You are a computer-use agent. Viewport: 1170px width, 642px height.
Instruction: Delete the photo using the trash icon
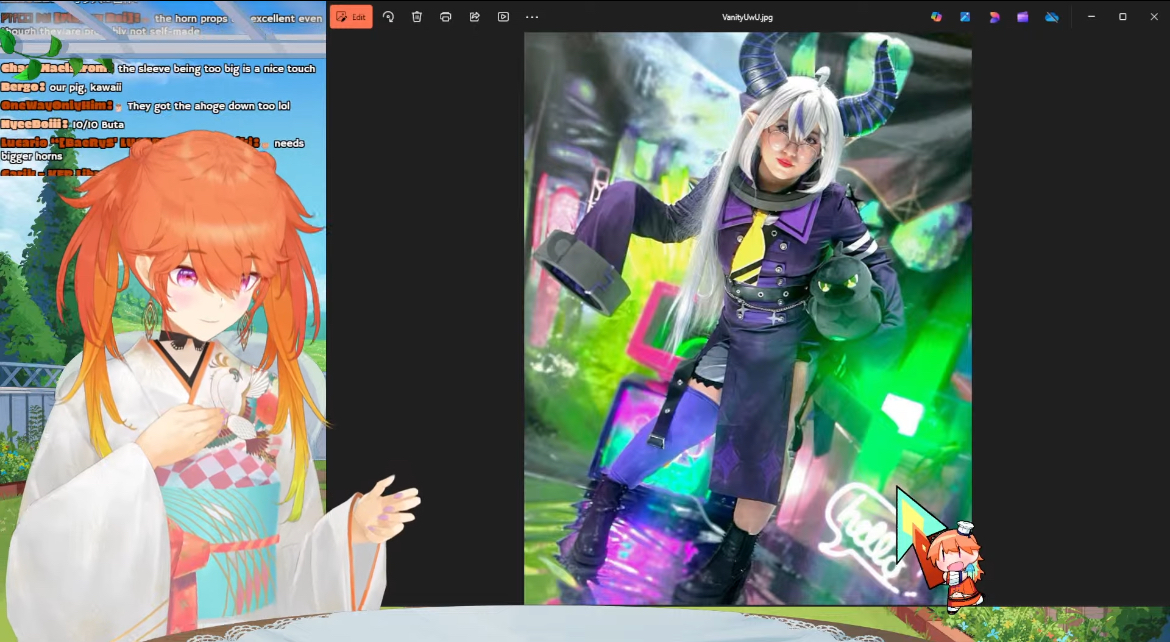pos(417,16)
